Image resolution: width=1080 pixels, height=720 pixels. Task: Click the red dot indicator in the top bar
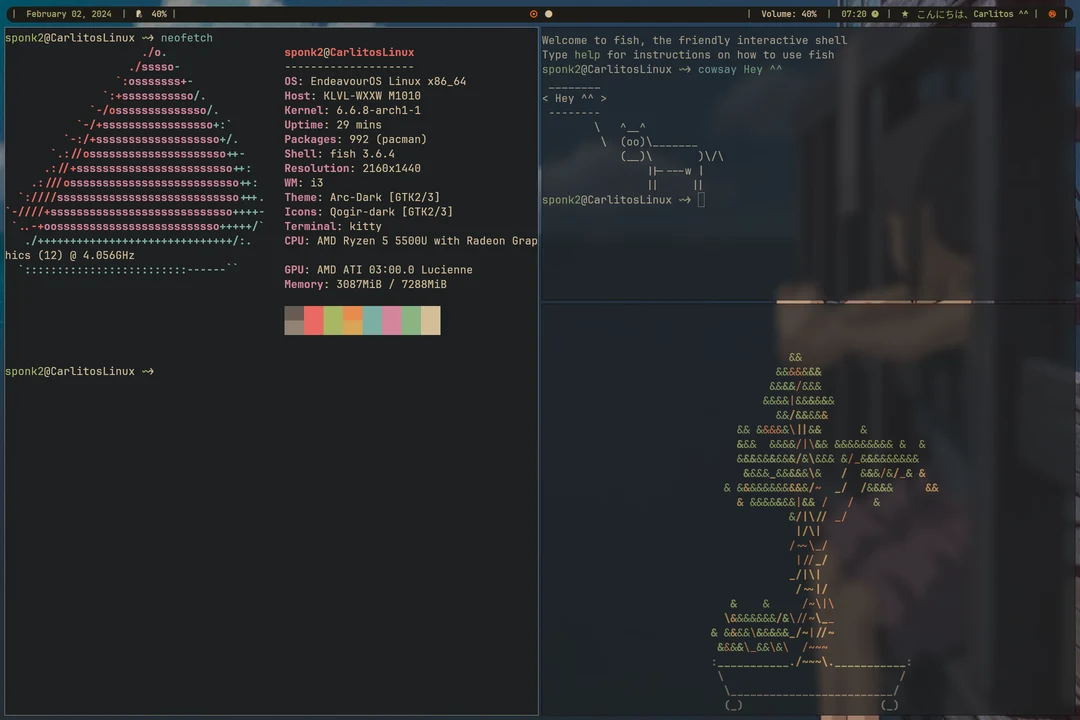534,14
